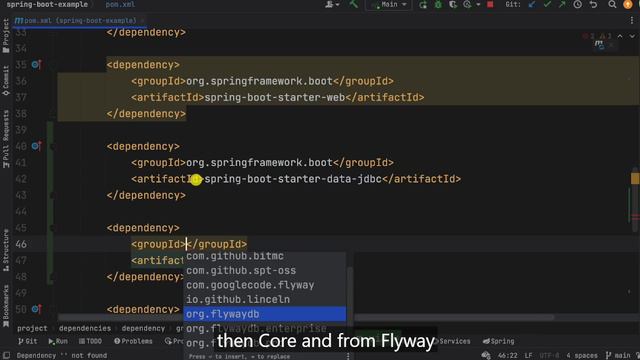Open the Spring tool window button

[x=498, y=341]
